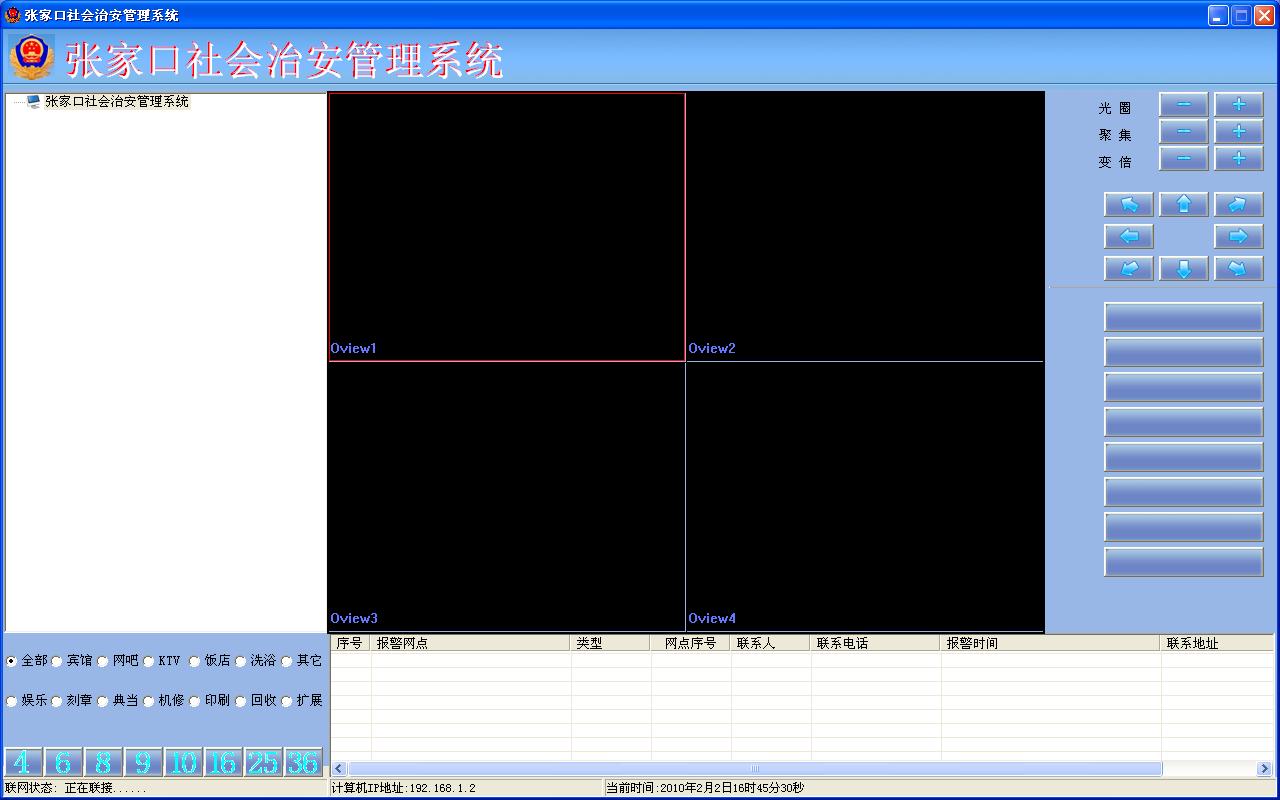Increase iris with 光圈 plus button
1280x800 pixels.
click(x=1239, y=104)
